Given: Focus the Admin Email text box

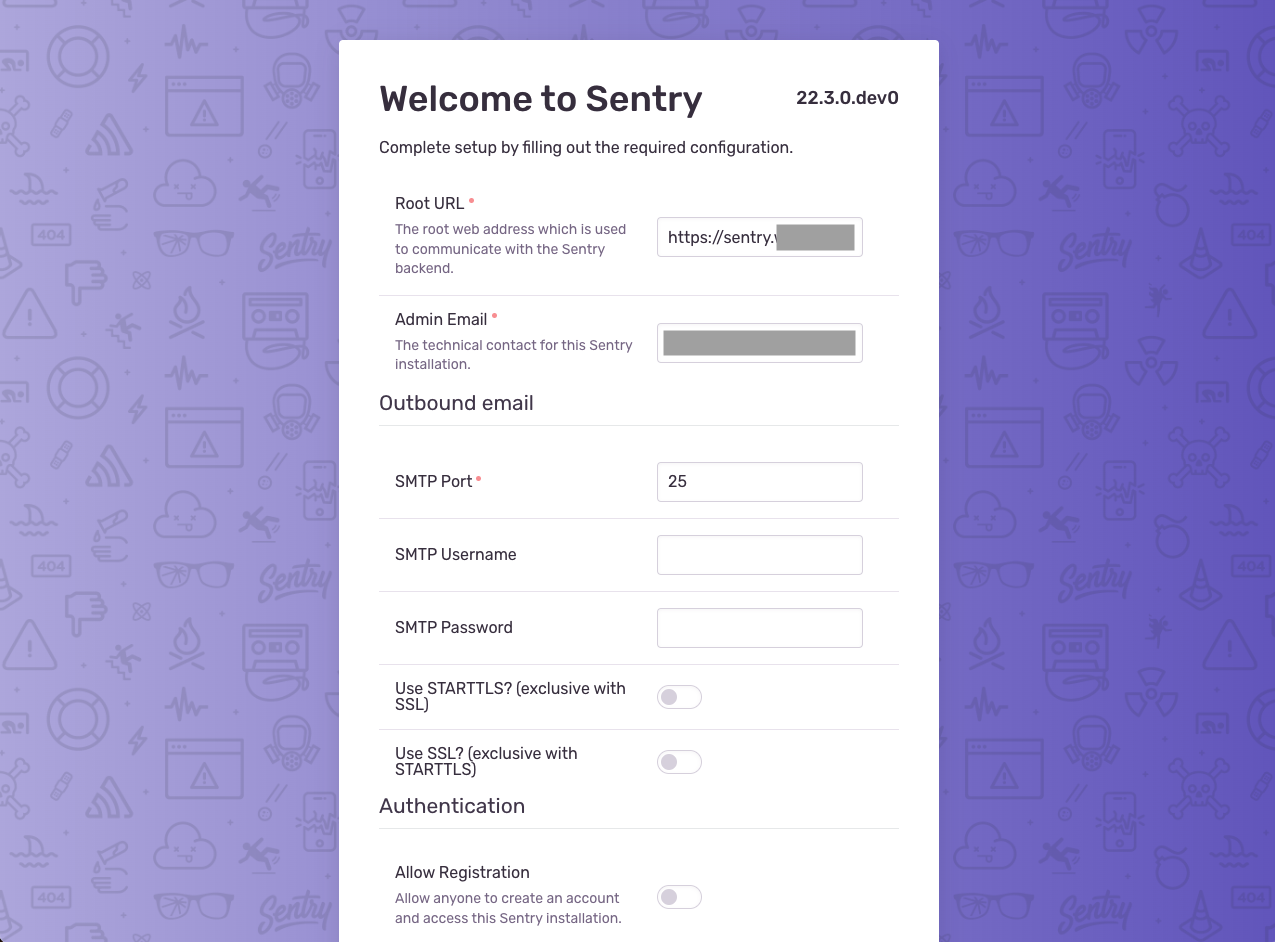Looking at the screenshot, I should tap(759, 343).
